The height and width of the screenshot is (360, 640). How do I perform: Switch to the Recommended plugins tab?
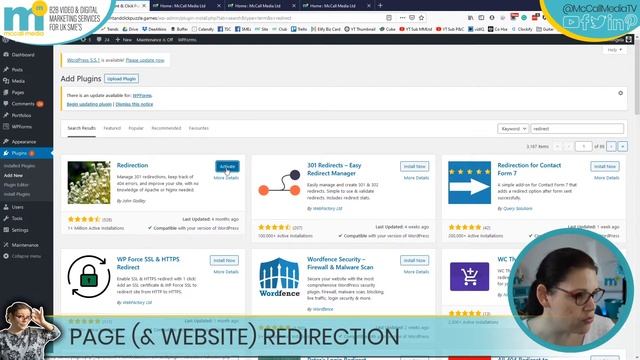[x=166, y=128]
